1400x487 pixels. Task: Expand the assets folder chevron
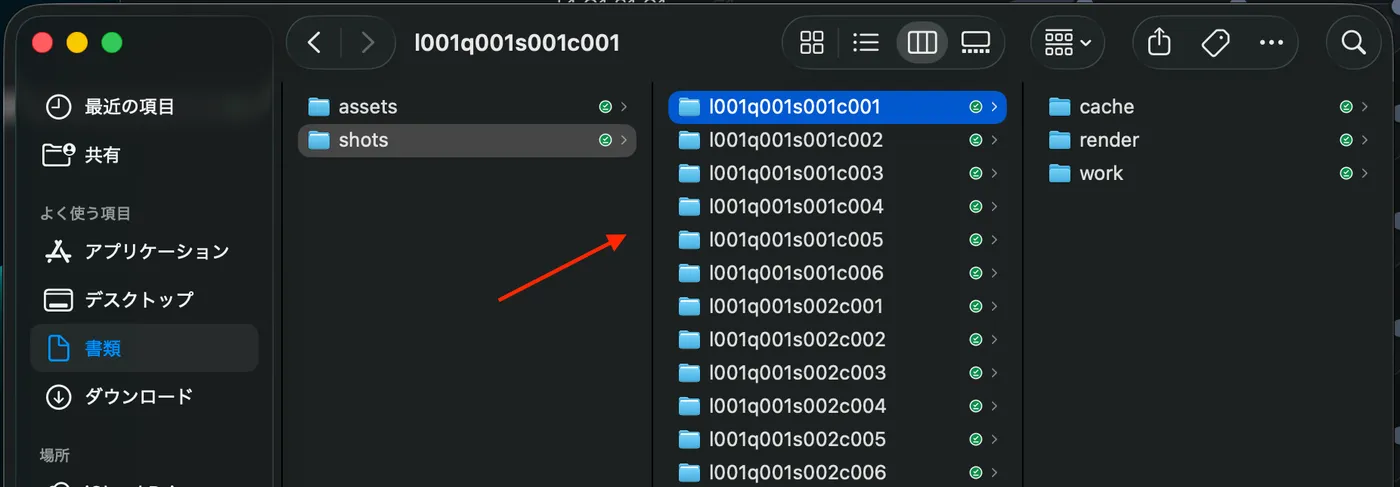(x=624, y=106)
